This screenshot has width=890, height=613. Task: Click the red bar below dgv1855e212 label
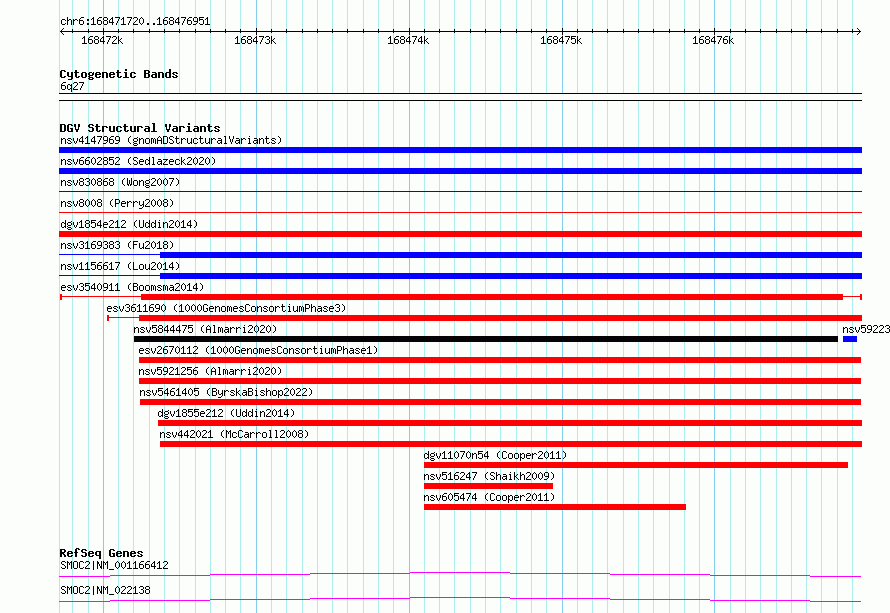(x=510, y=423)
